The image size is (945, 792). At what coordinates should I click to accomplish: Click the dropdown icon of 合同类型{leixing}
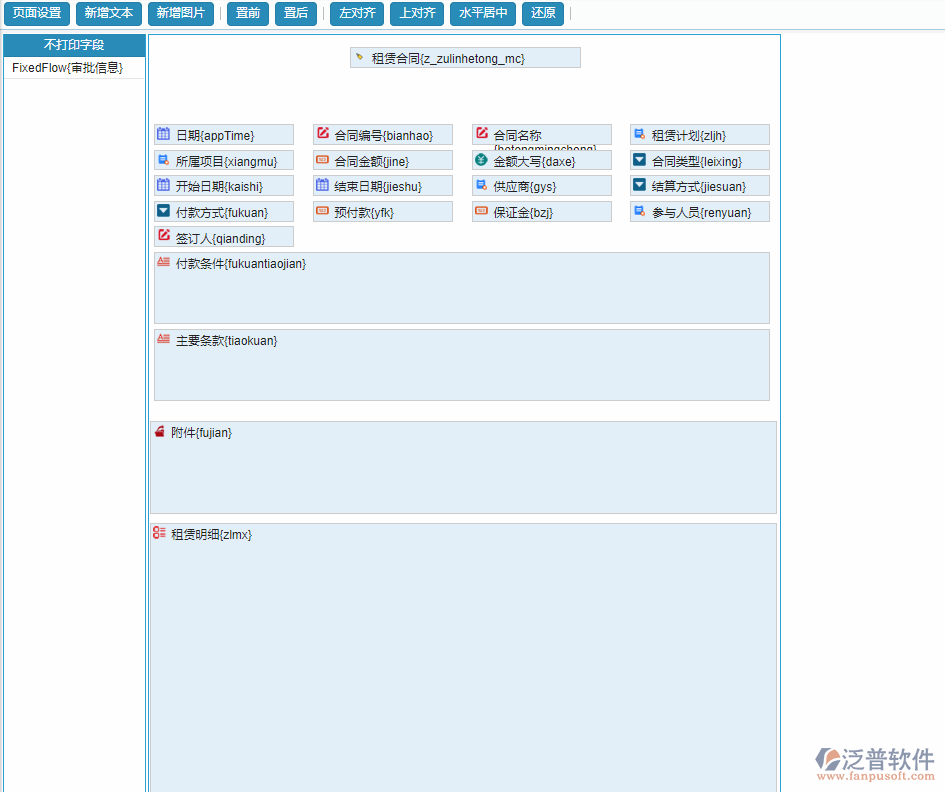[639, 160]
